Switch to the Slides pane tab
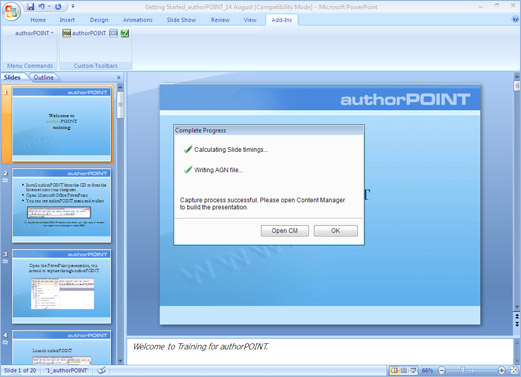The image size is (521, 377). pyautogui.click(x=12, y=77)
